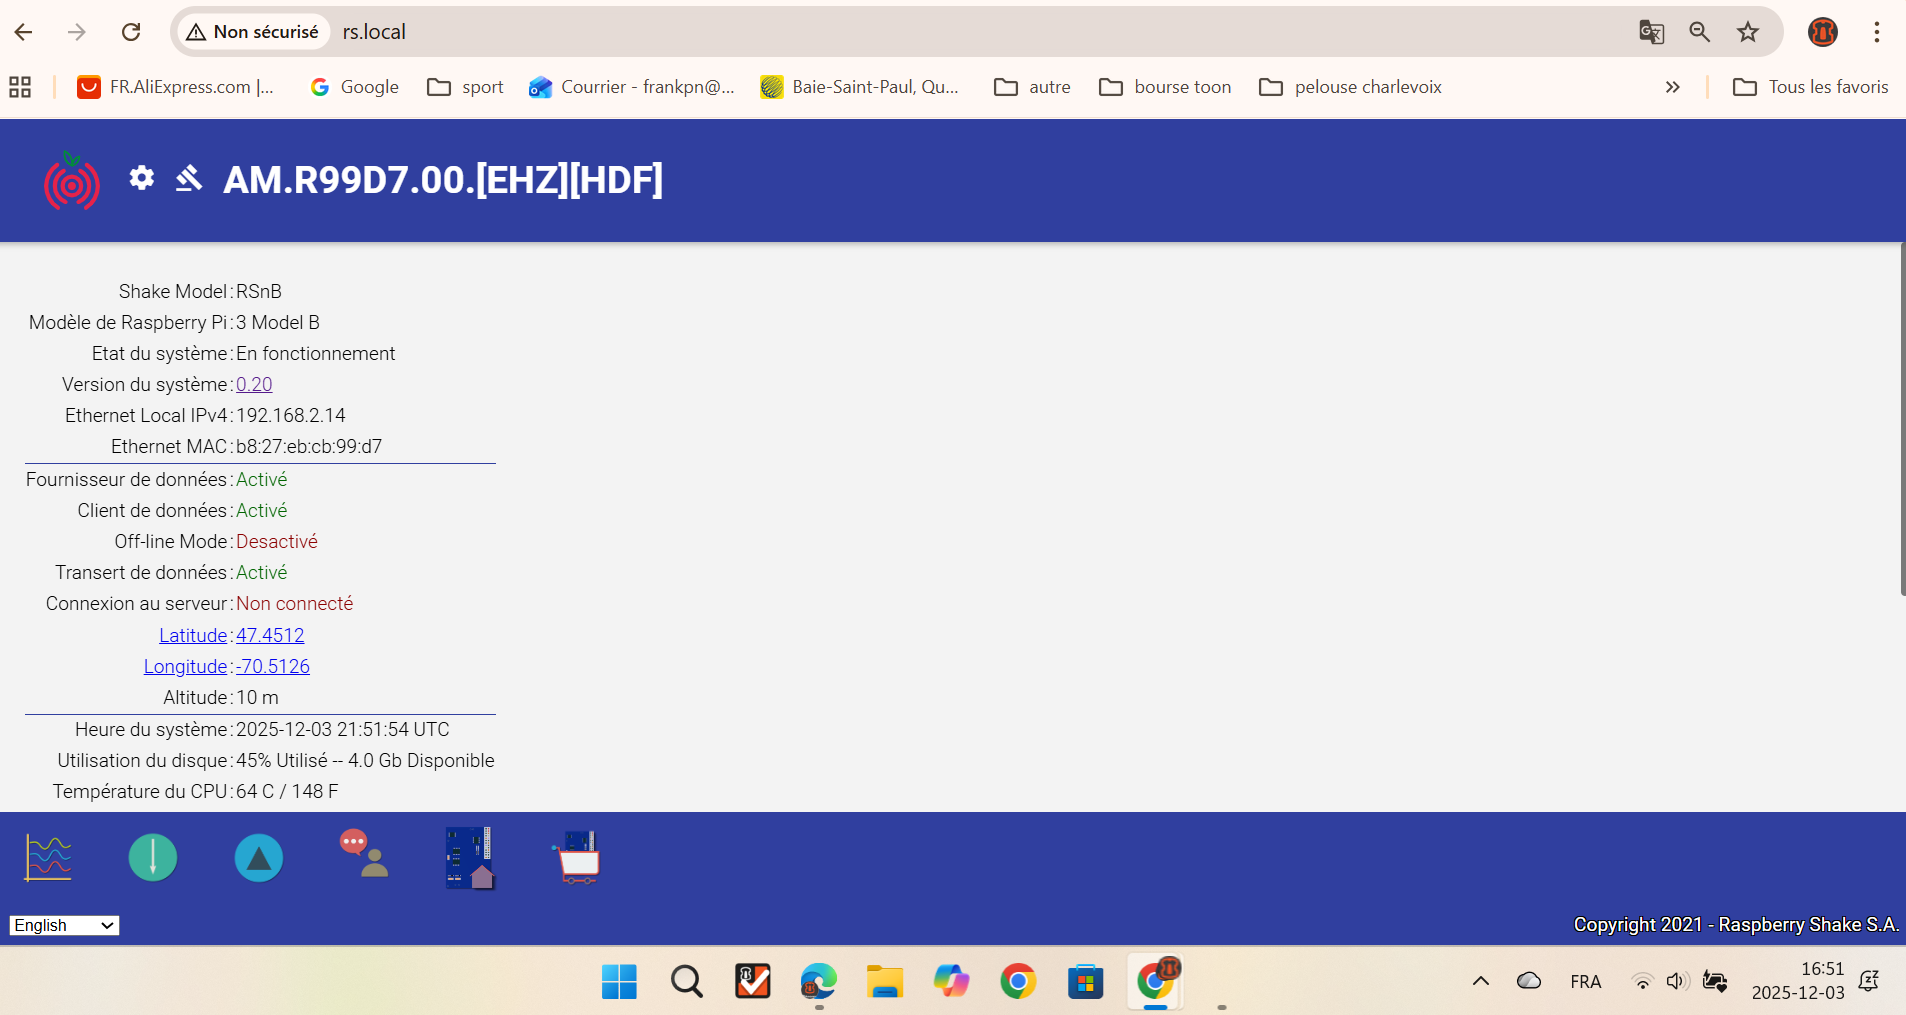This screenshot has width=1906, height=1015.
Task: Bookmark this page with the star icon
Action: pyautogui.click(x=1748, y=32)
